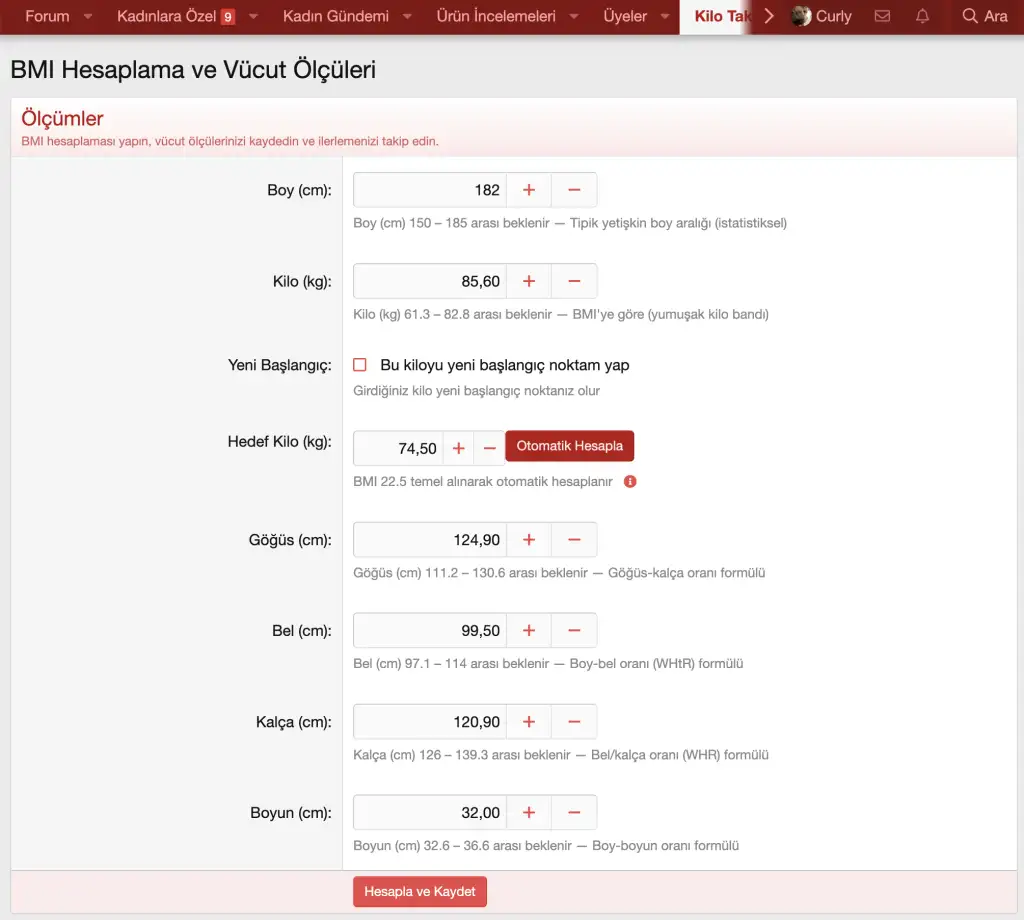Expand the Ürün İncelemeleri dropdown arrow
This screenshot has width=1024, height=920.
tap(574, 17)
